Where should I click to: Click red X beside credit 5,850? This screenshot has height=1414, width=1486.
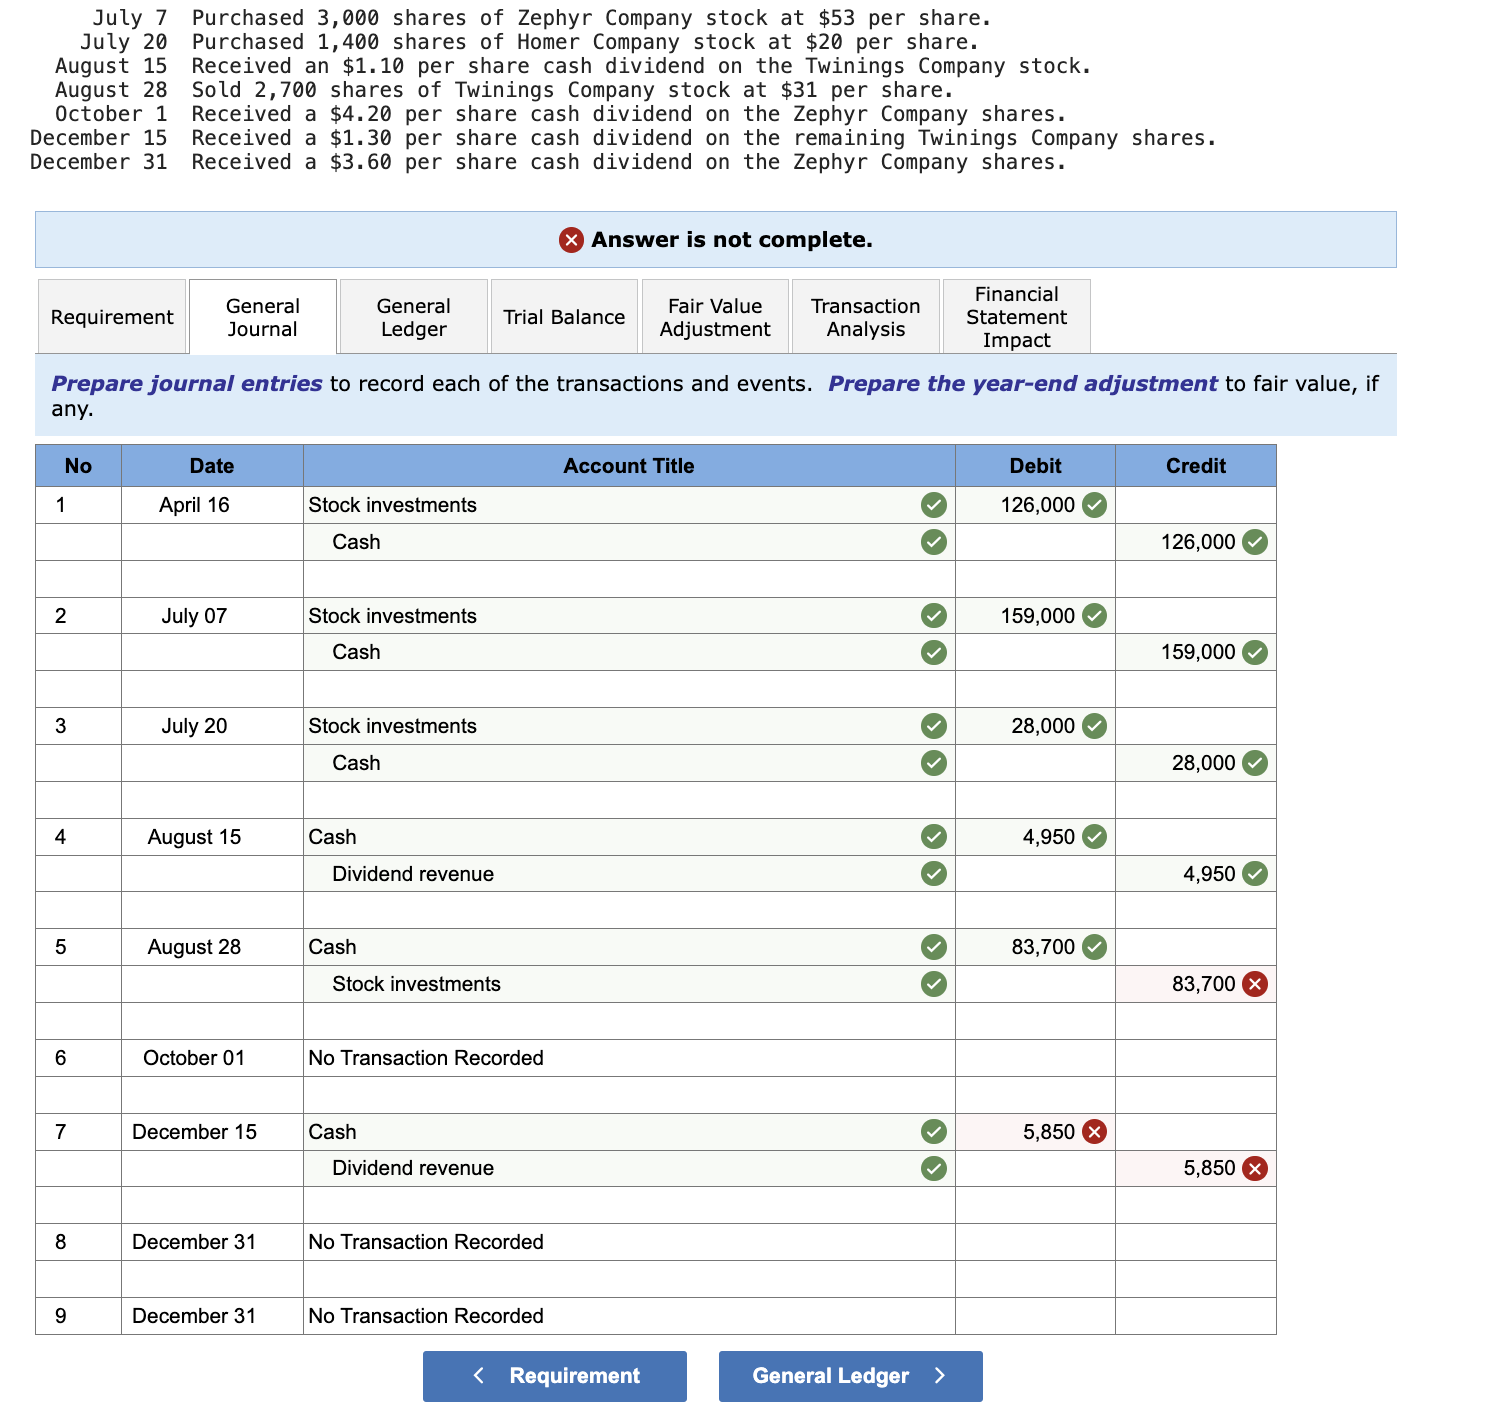(x=1255, y=1168)
